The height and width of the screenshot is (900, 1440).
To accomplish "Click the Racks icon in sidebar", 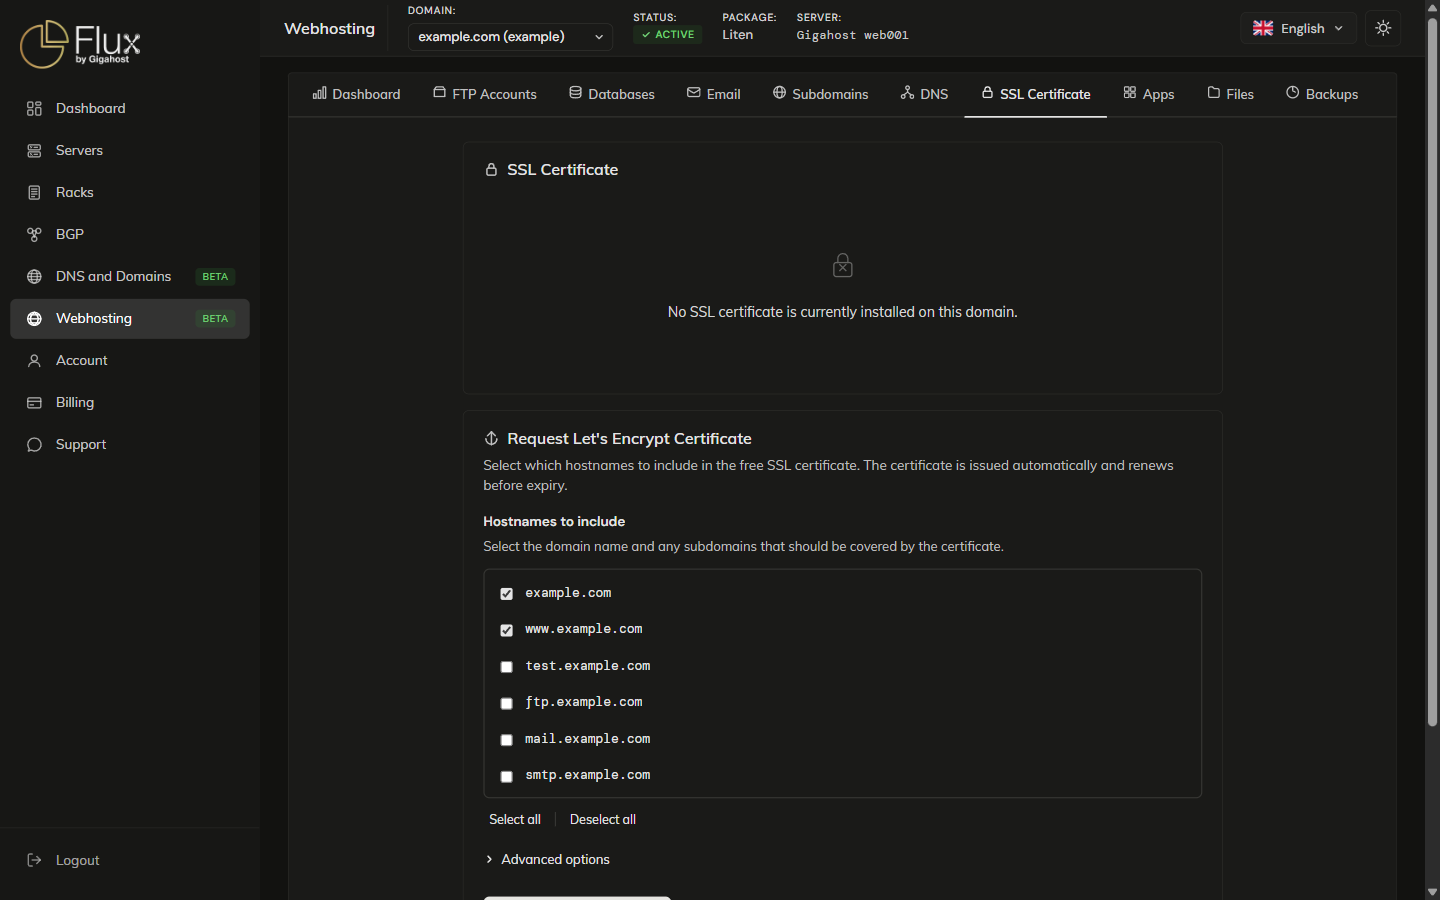I will (34, 193).
